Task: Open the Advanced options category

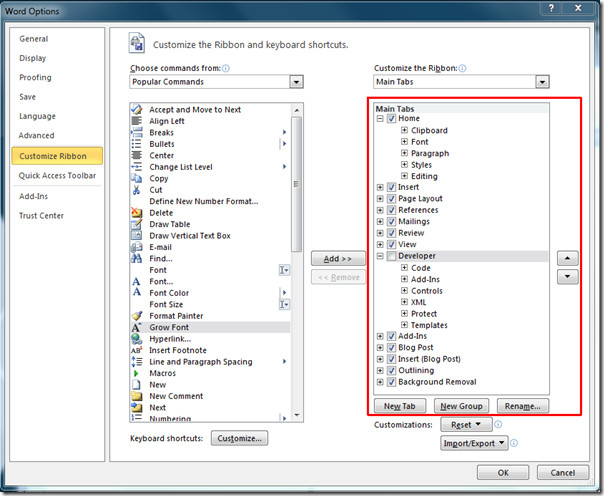Action: [37, 136]
